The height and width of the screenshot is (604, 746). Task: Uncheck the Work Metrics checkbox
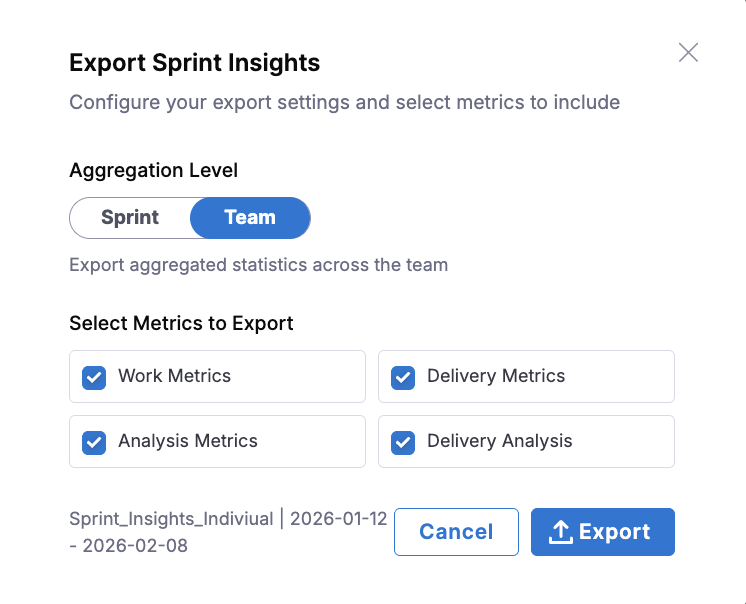(x=94, y=377)
